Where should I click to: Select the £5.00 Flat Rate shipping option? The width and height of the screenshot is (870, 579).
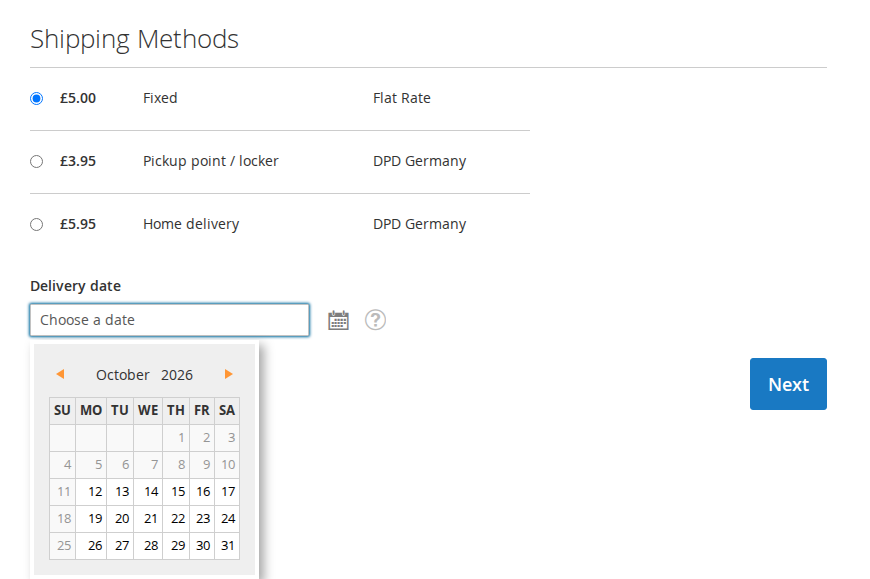[x=37, y=99]
